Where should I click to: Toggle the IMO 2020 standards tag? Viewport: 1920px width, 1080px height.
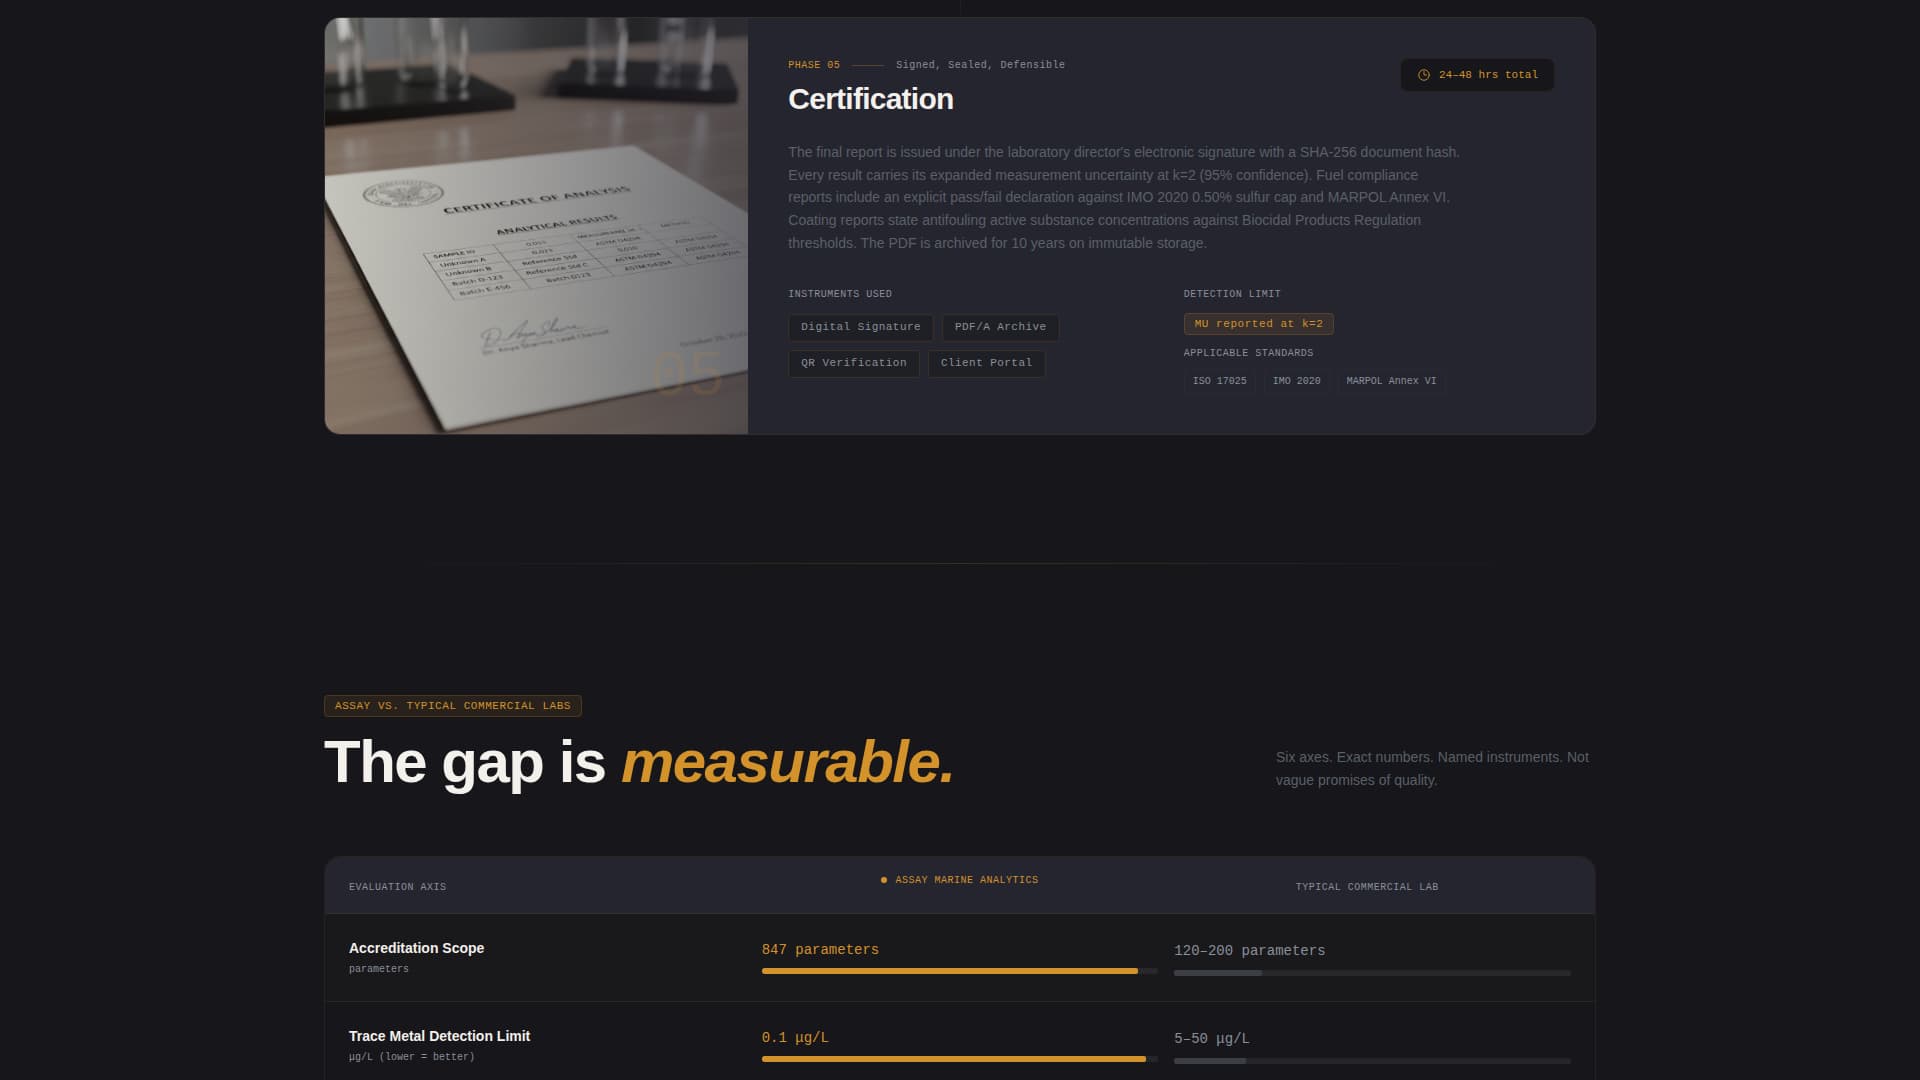pyautogui.click(x=1296, y=381)
